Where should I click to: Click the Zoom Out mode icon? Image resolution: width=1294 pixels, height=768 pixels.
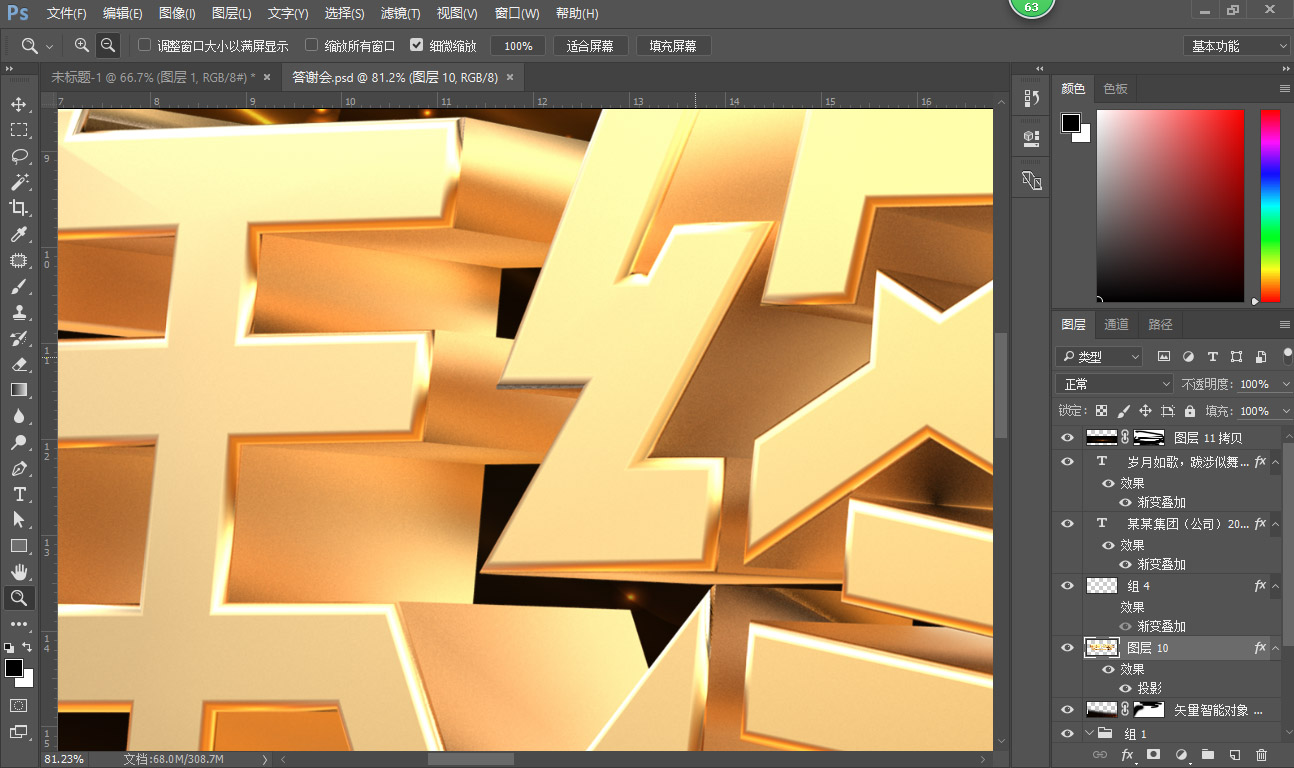(x=108, y=45)
